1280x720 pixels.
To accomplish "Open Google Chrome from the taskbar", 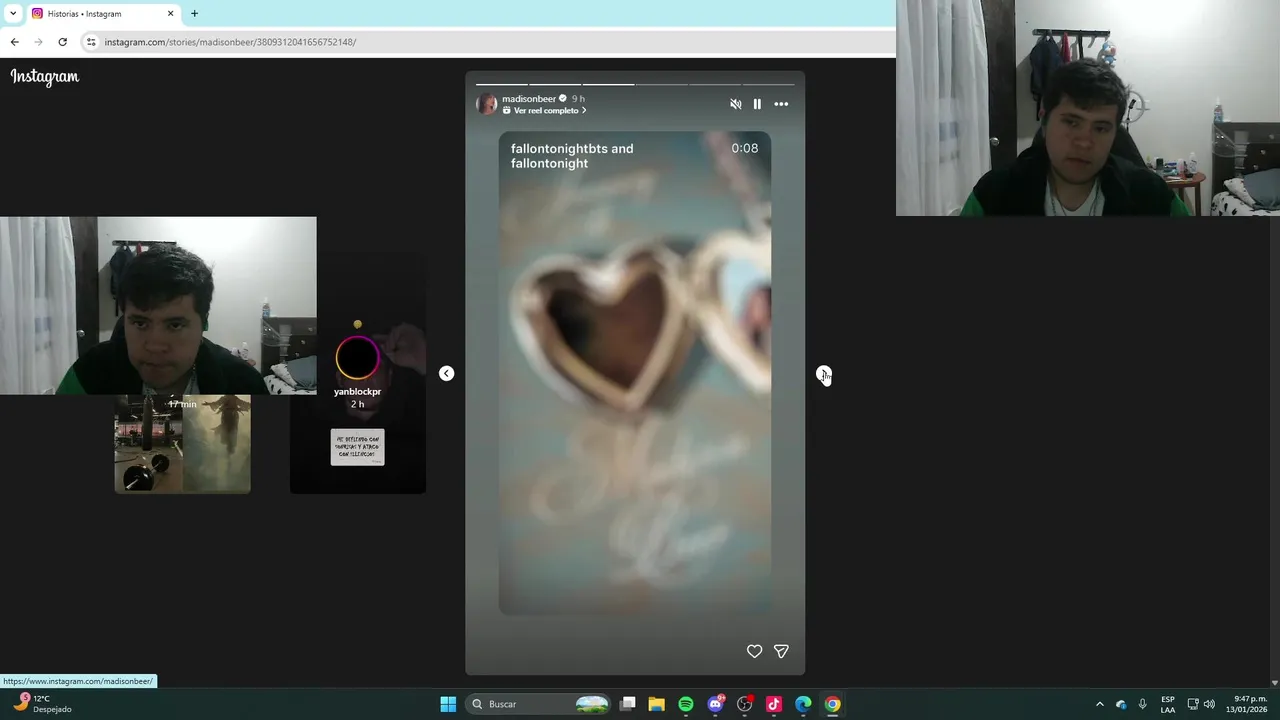I will [x=832, y=704].
